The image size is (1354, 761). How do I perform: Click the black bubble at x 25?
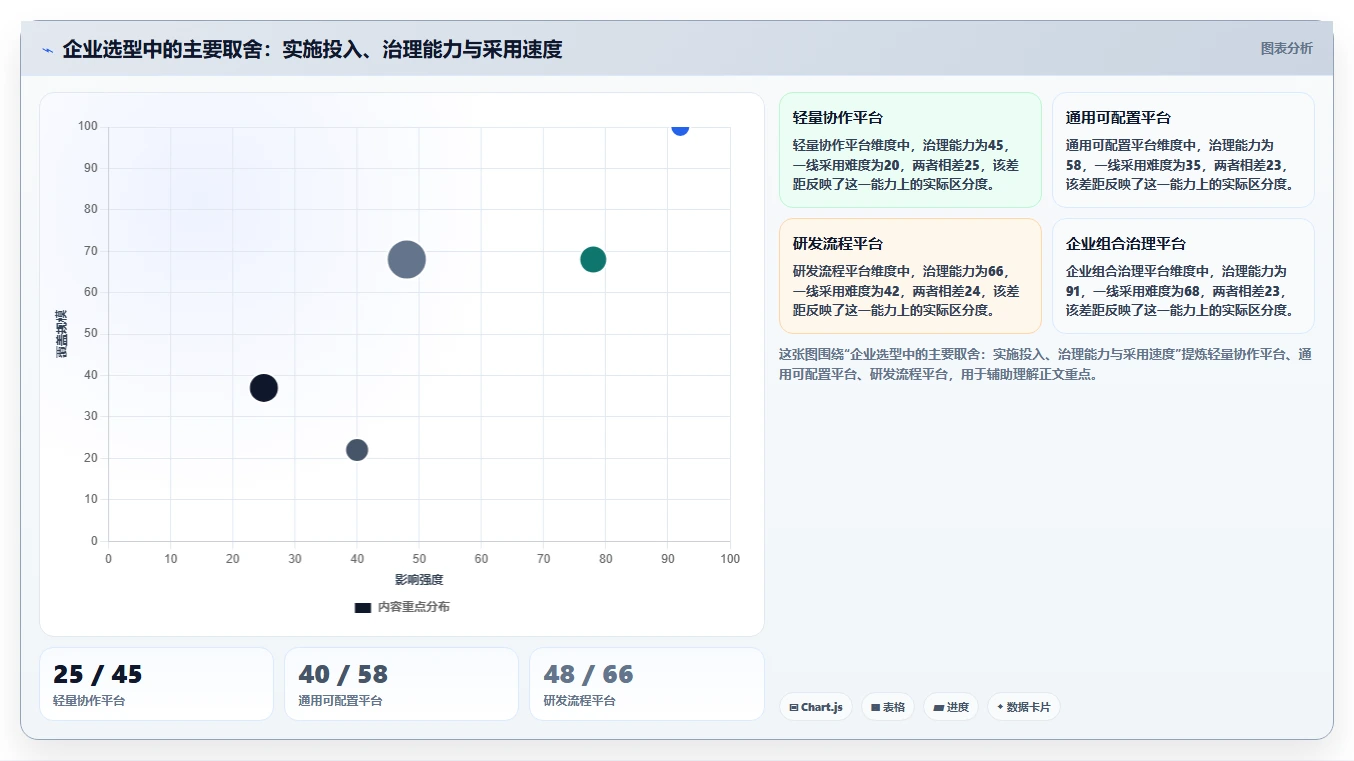tap(264, 388)
